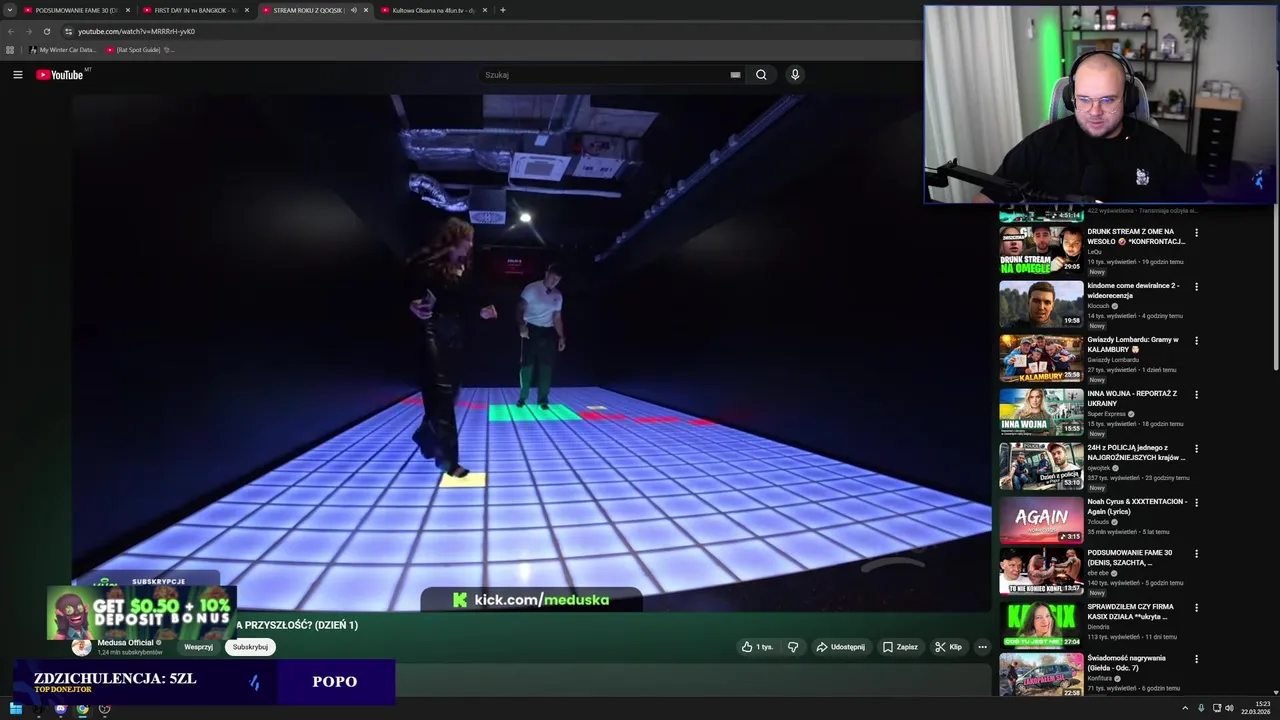Go back in browser history

(x=11, y=31)
